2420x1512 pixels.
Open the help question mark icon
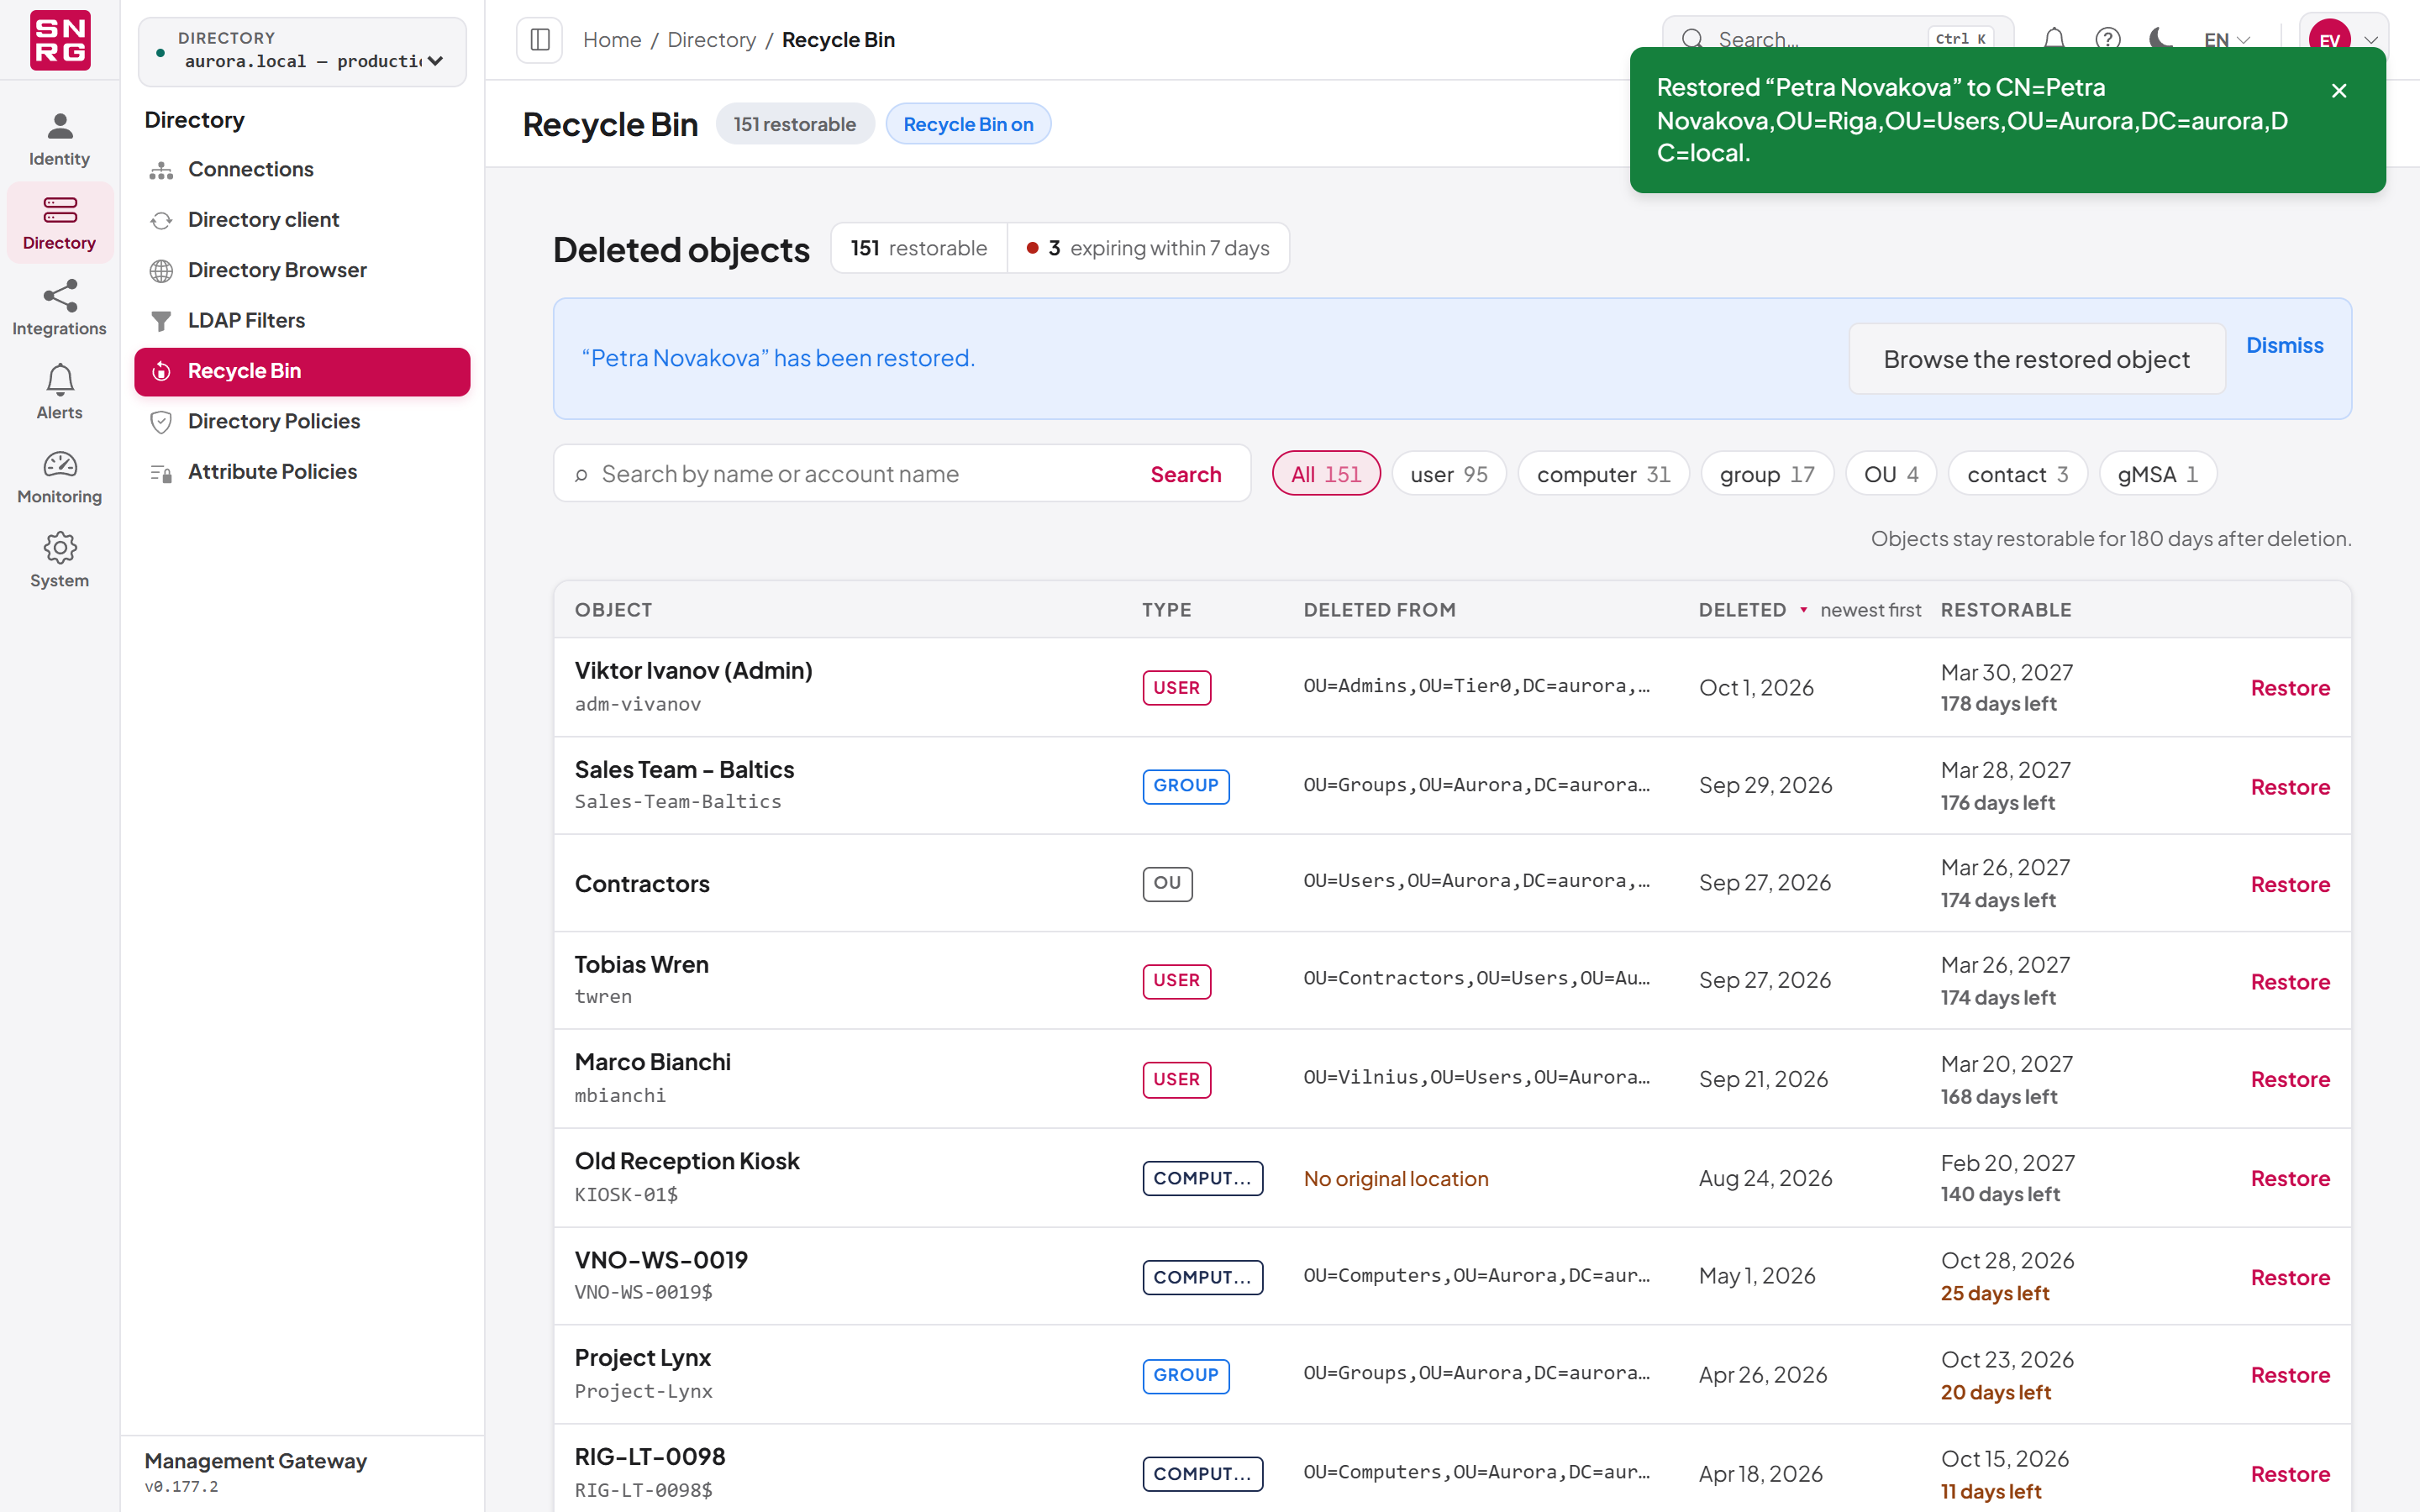(x=2108, y=40)
